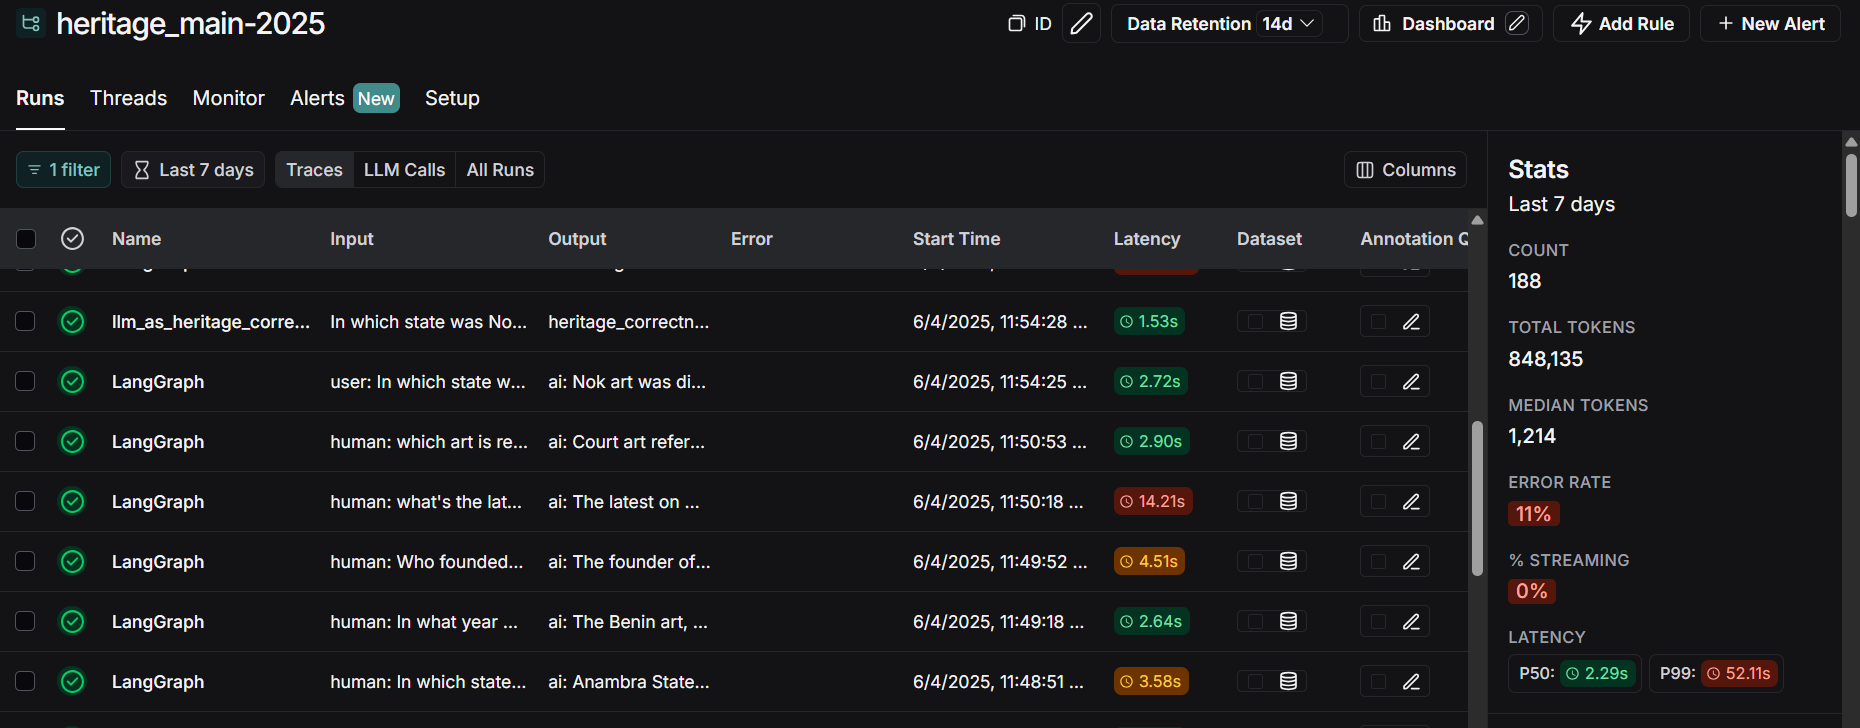Click the annotation pencil for the llm_as_heritage_corre row
This screenshot has height=728, width=1860.
[x=1411, y=322]
